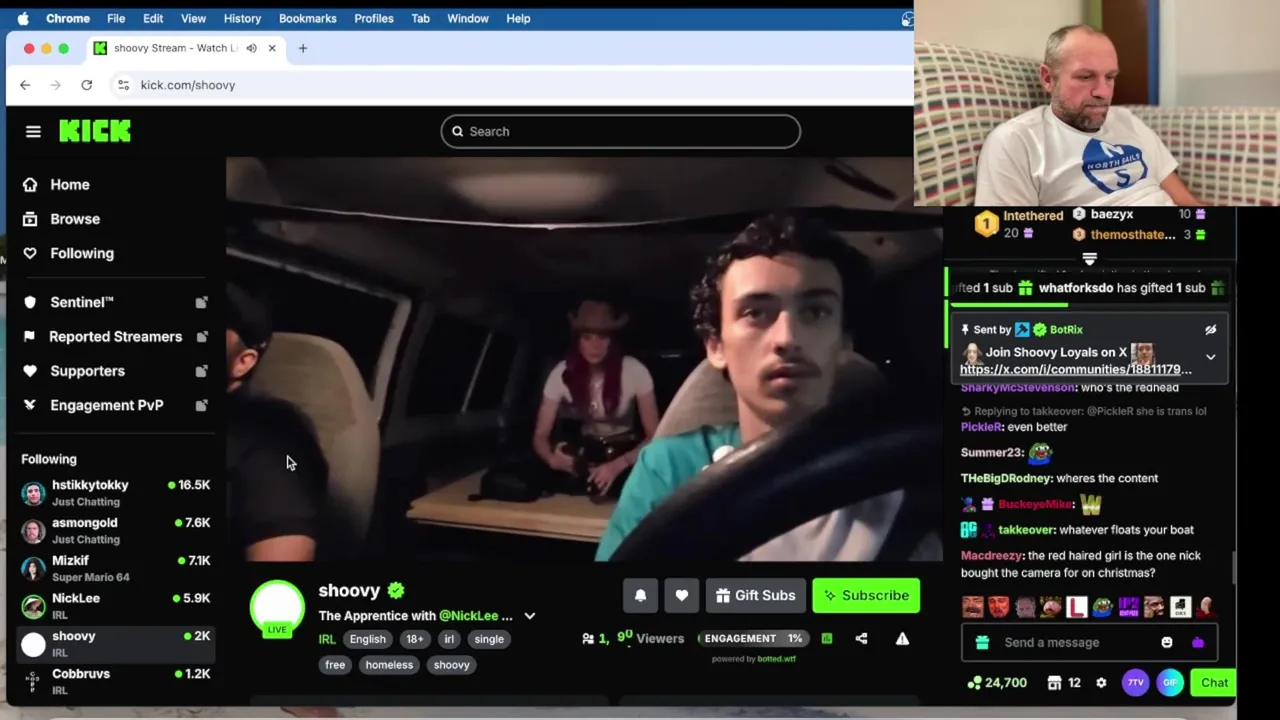This screenshot has height=720, width=1280.
Task: Click the green Chat send button
Action: 1214,682
